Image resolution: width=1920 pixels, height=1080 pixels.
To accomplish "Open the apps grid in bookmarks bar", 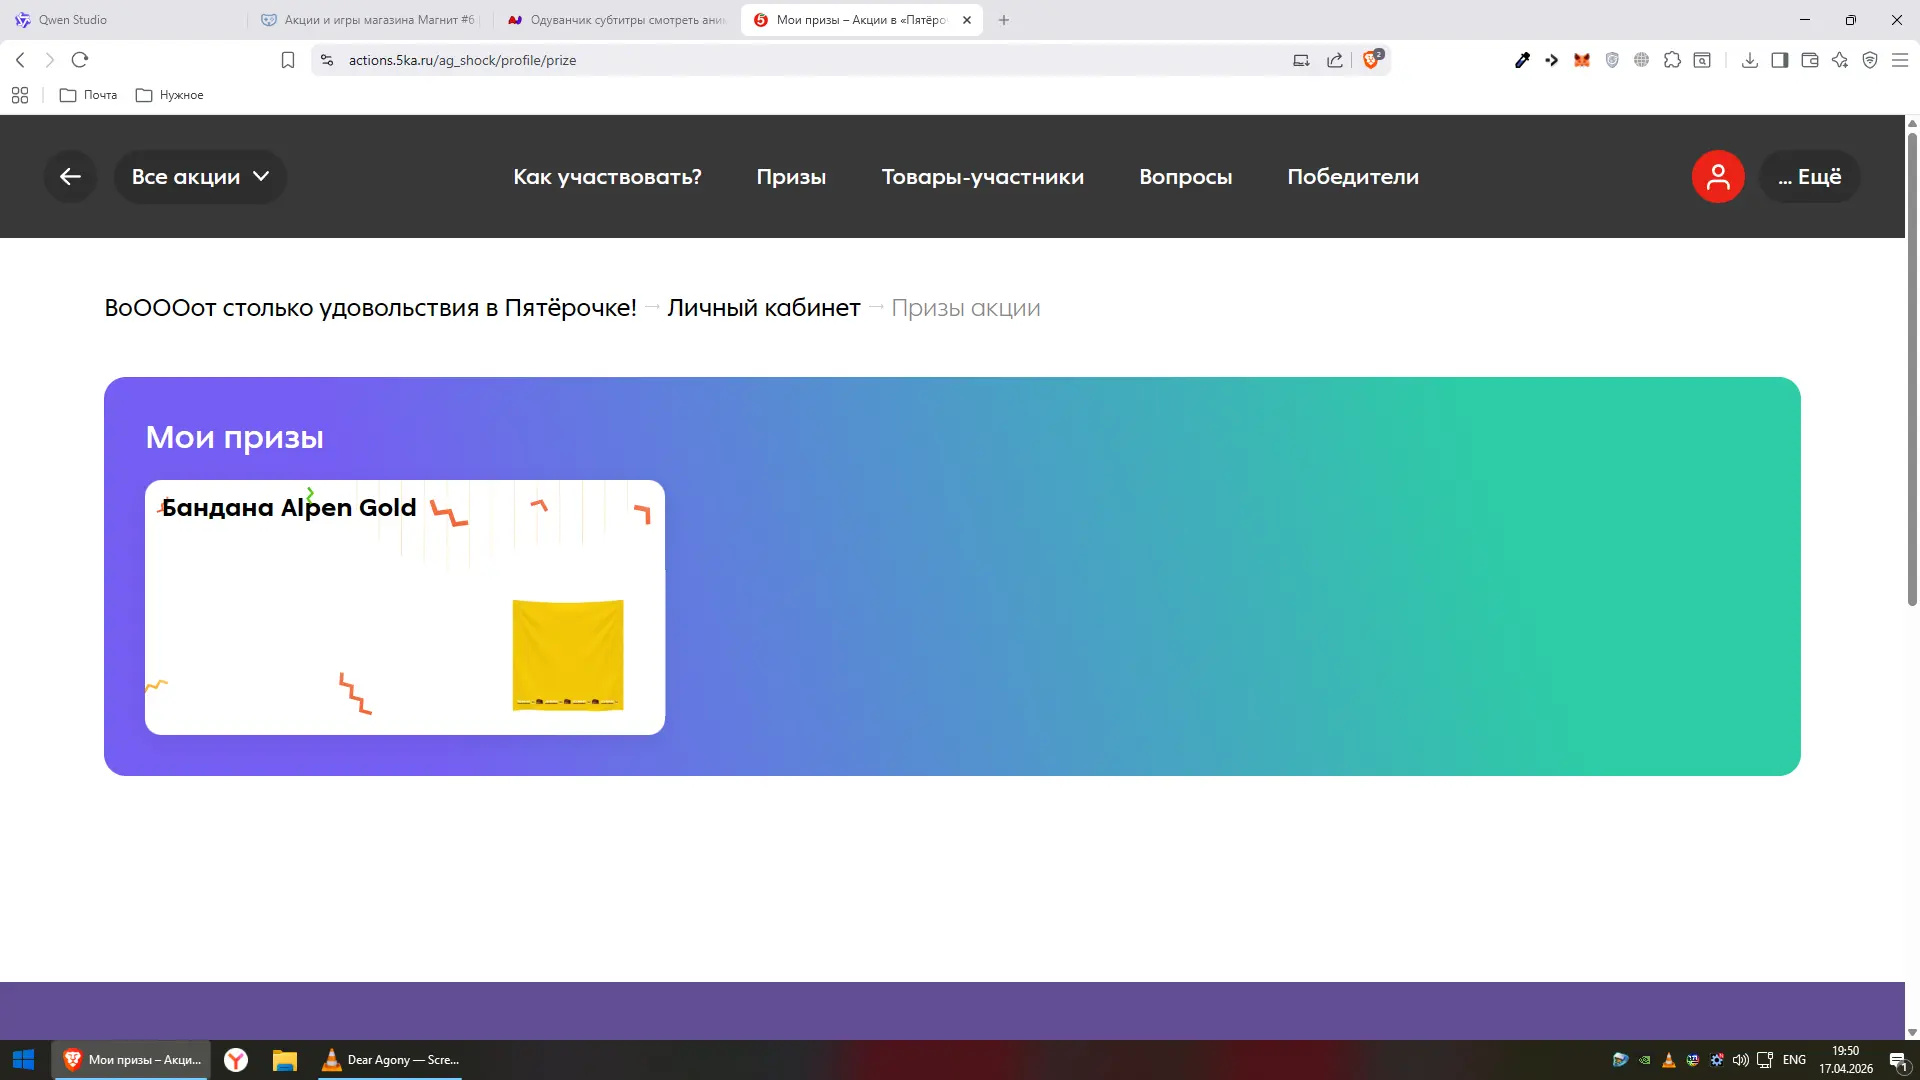I will [x=20, y=95].
